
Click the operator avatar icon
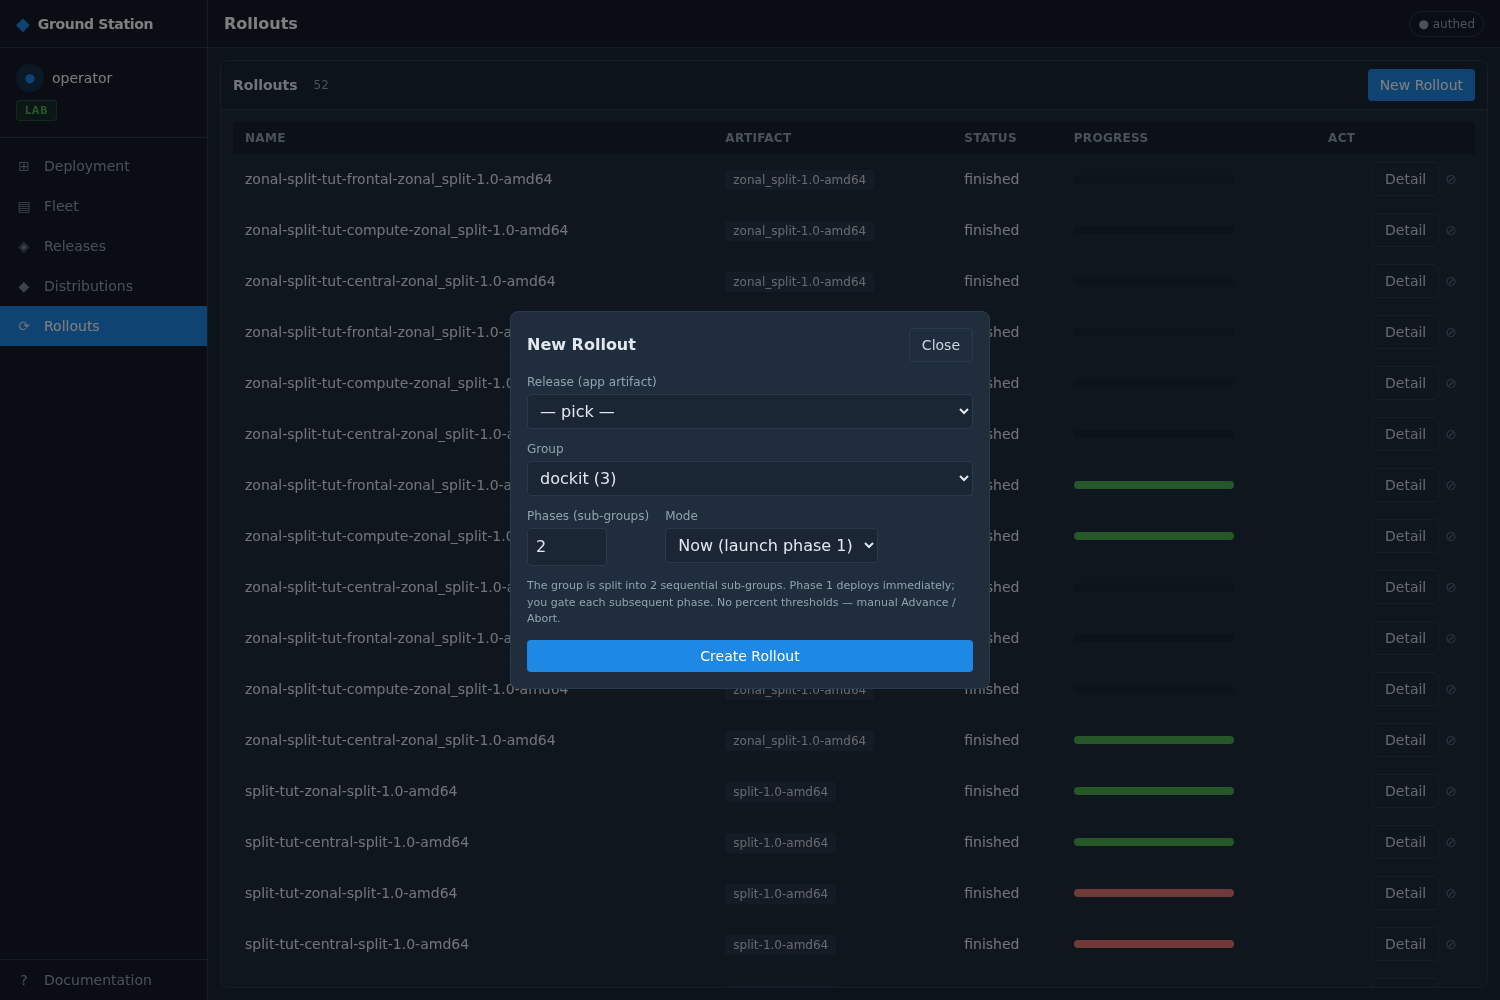click(30, 78)
